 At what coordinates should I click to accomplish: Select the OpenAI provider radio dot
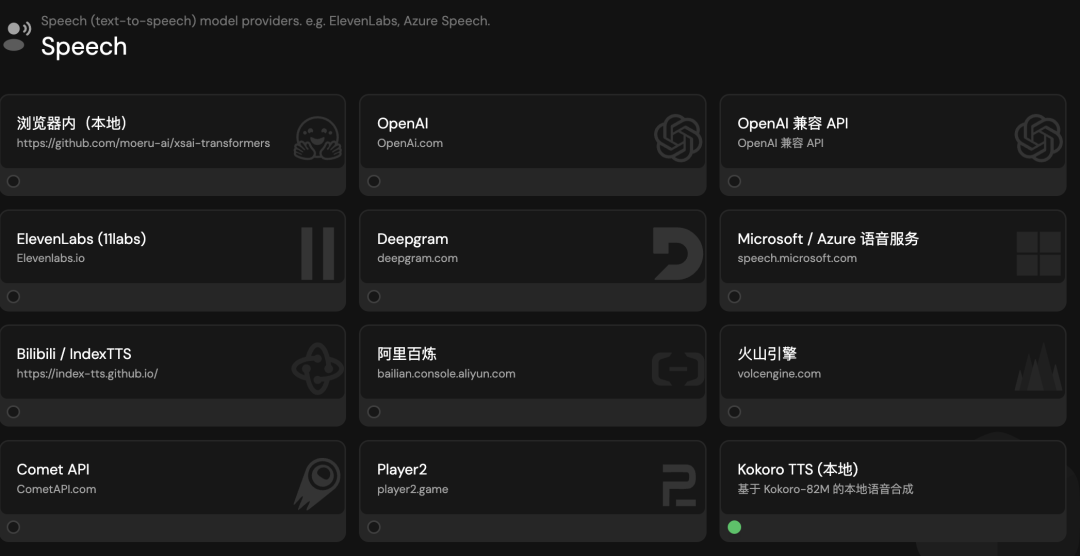pyautogui.click(x=374, y=181)
